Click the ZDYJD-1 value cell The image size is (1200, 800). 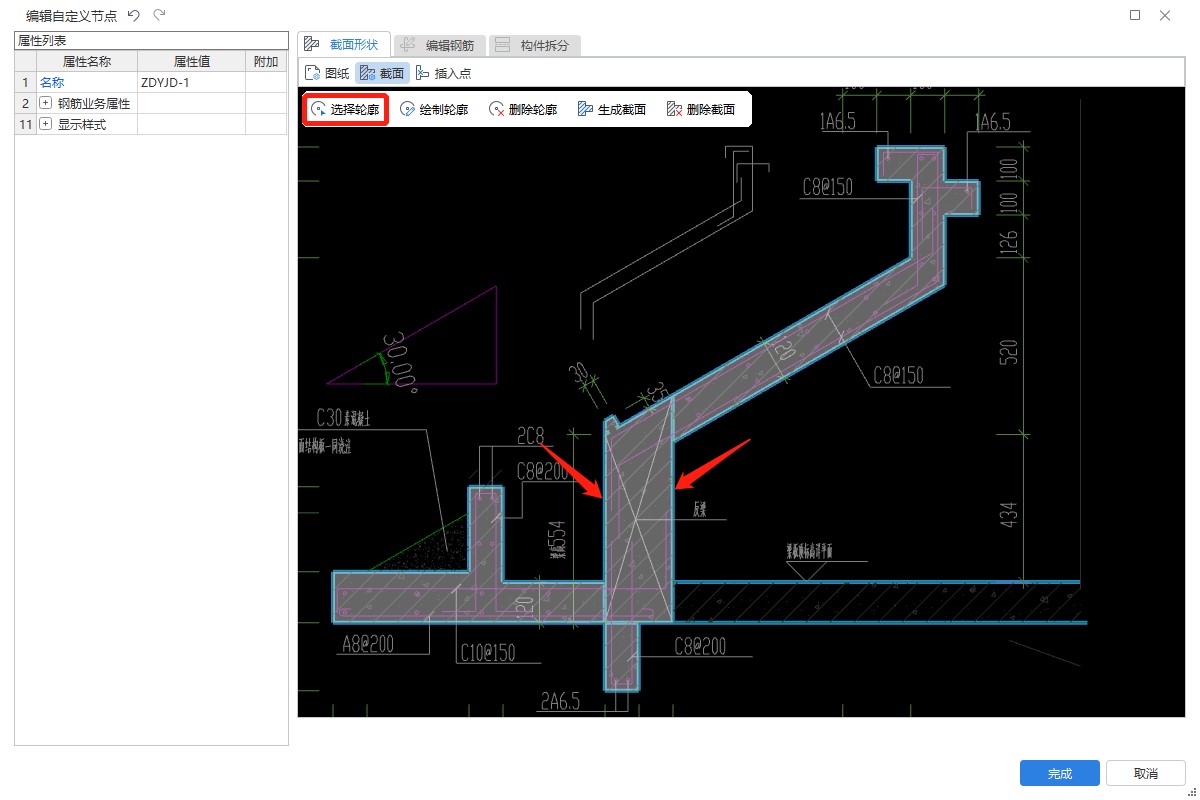pos(191,82)
